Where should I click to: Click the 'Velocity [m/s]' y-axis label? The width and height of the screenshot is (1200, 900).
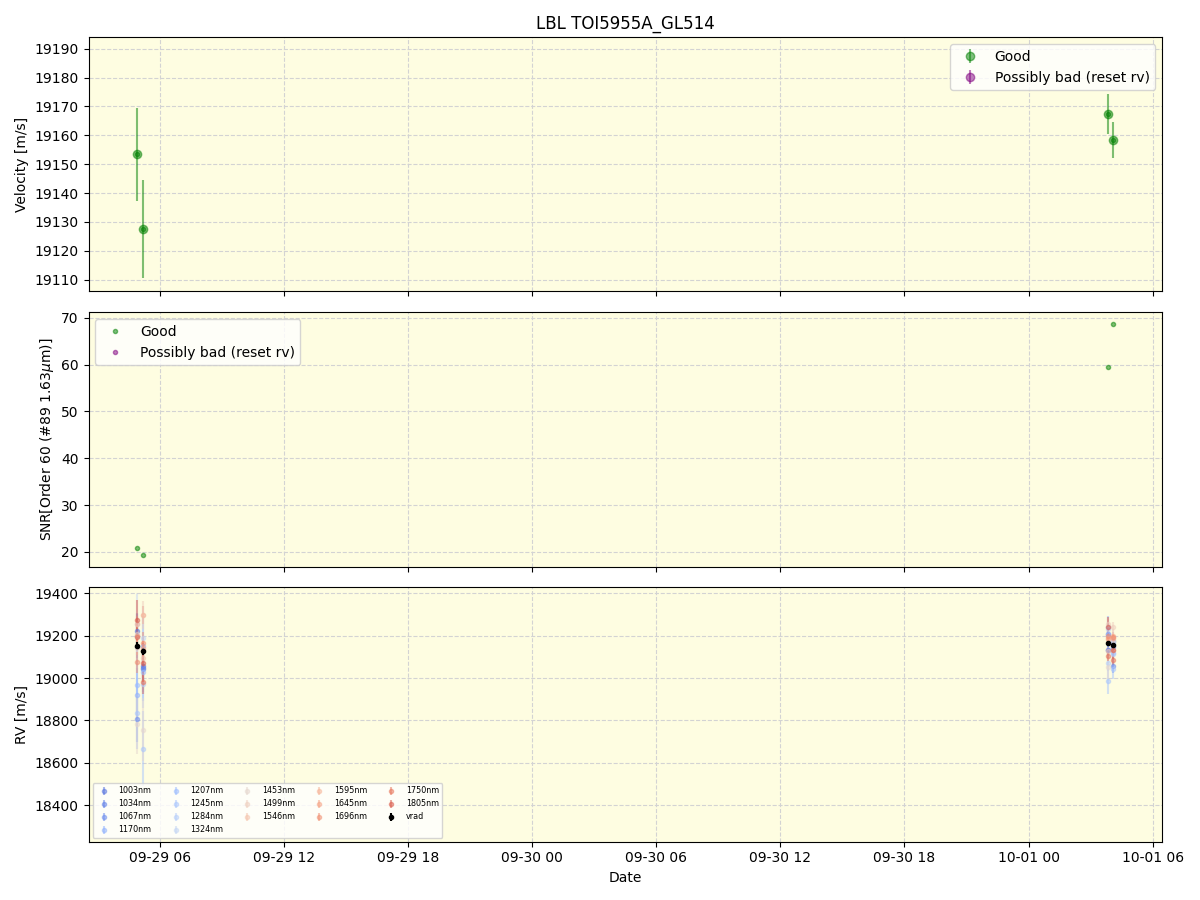point(21,165)
